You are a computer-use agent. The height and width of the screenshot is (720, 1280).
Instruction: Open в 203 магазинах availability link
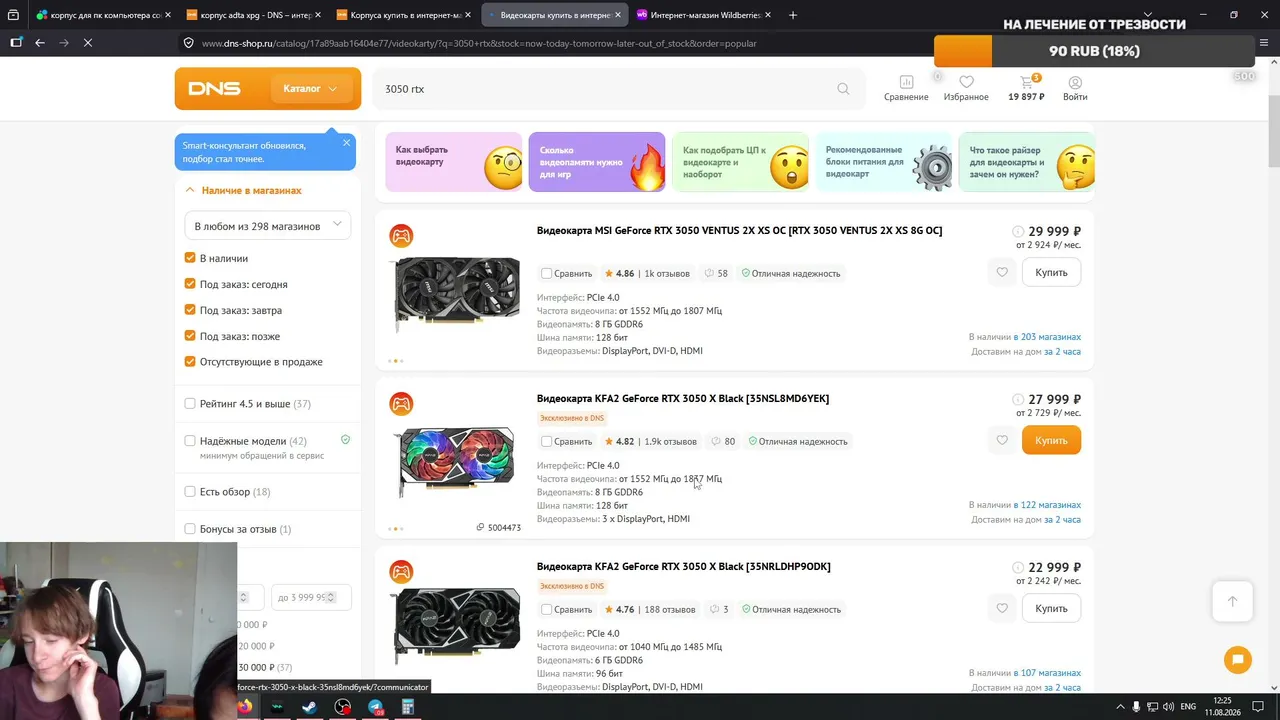[1047, 337]
